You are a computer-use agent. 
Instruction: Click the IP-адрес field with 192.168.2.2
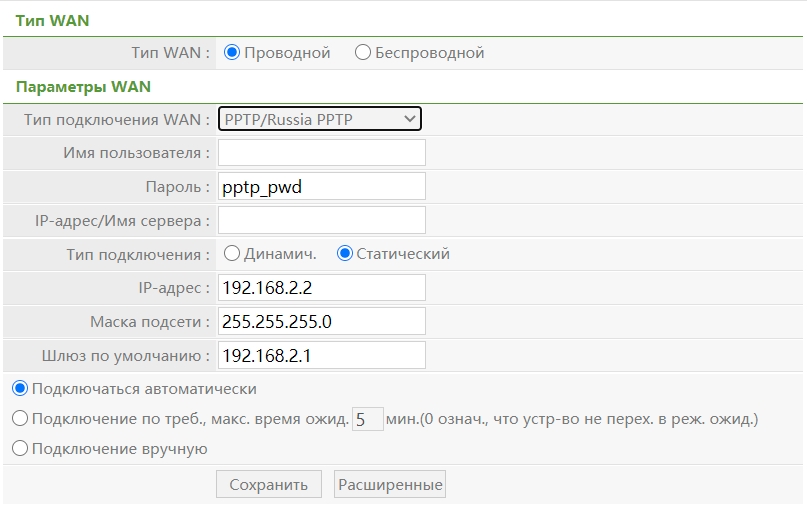tap(321, 288)
